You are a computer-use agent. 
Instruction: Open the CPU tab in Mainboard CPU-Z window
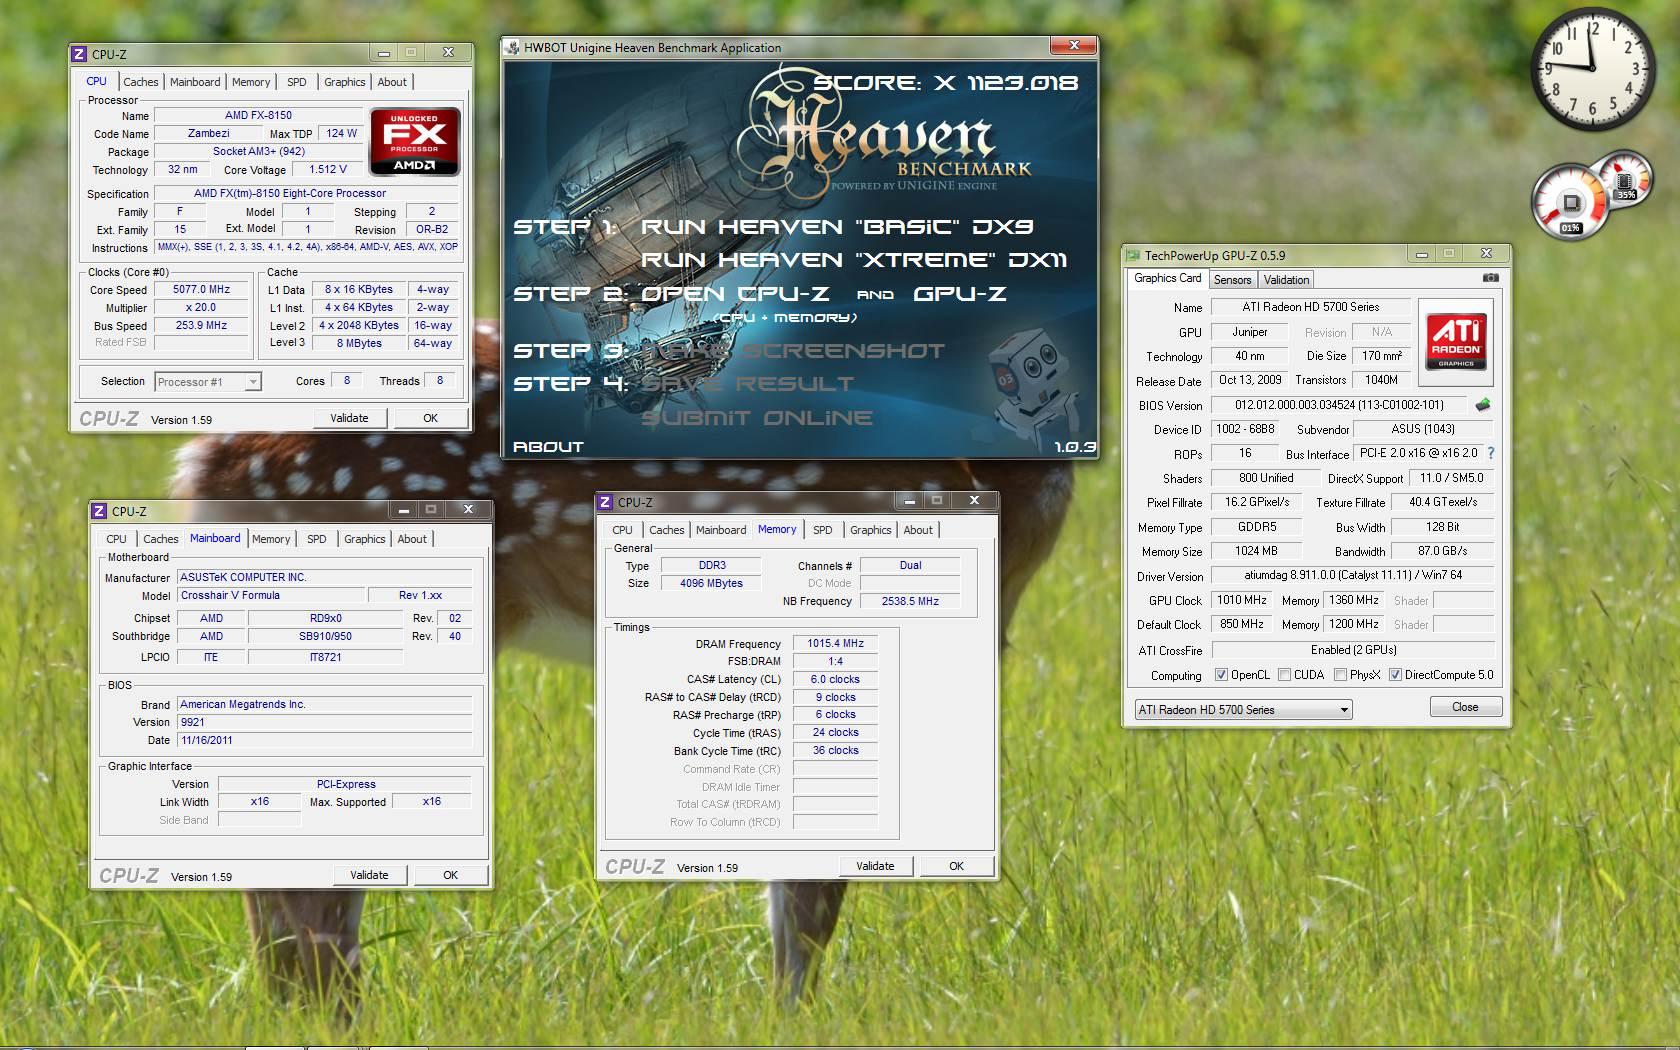pyautogui.click(x=117, y=539)
